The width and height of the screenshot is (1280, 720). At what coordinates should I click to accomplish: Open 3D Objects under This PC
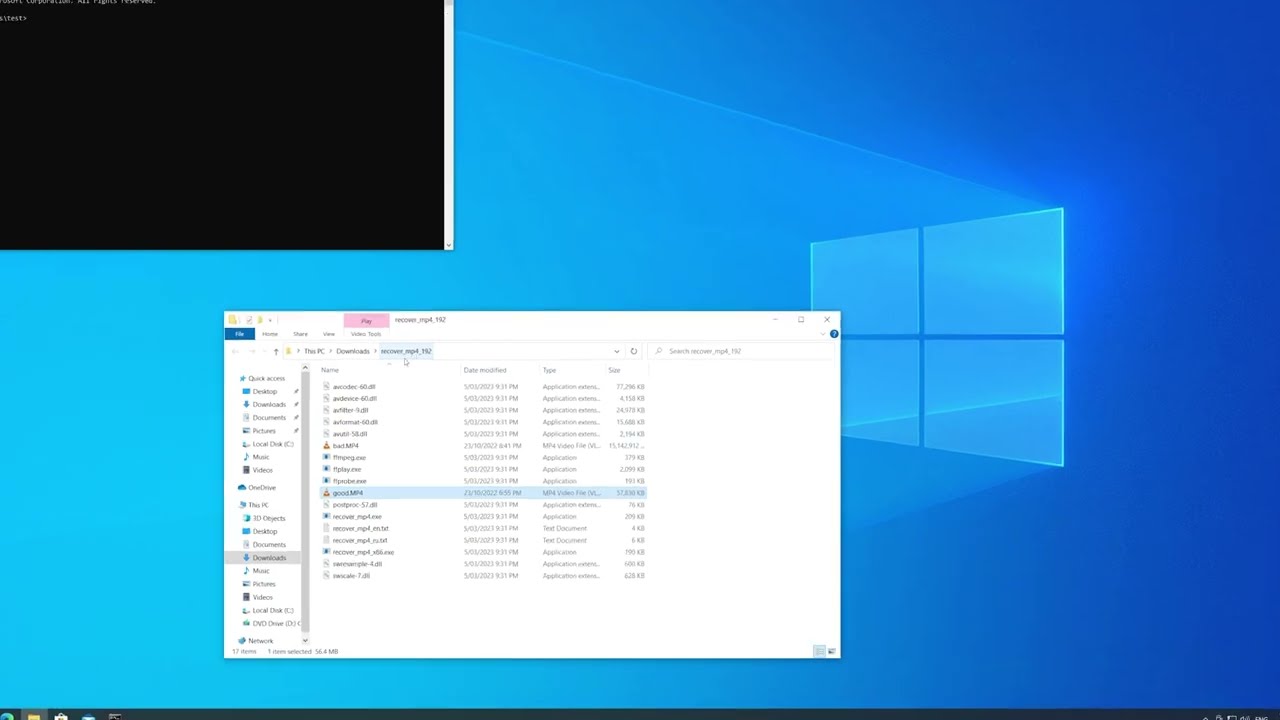click(269, 518)
